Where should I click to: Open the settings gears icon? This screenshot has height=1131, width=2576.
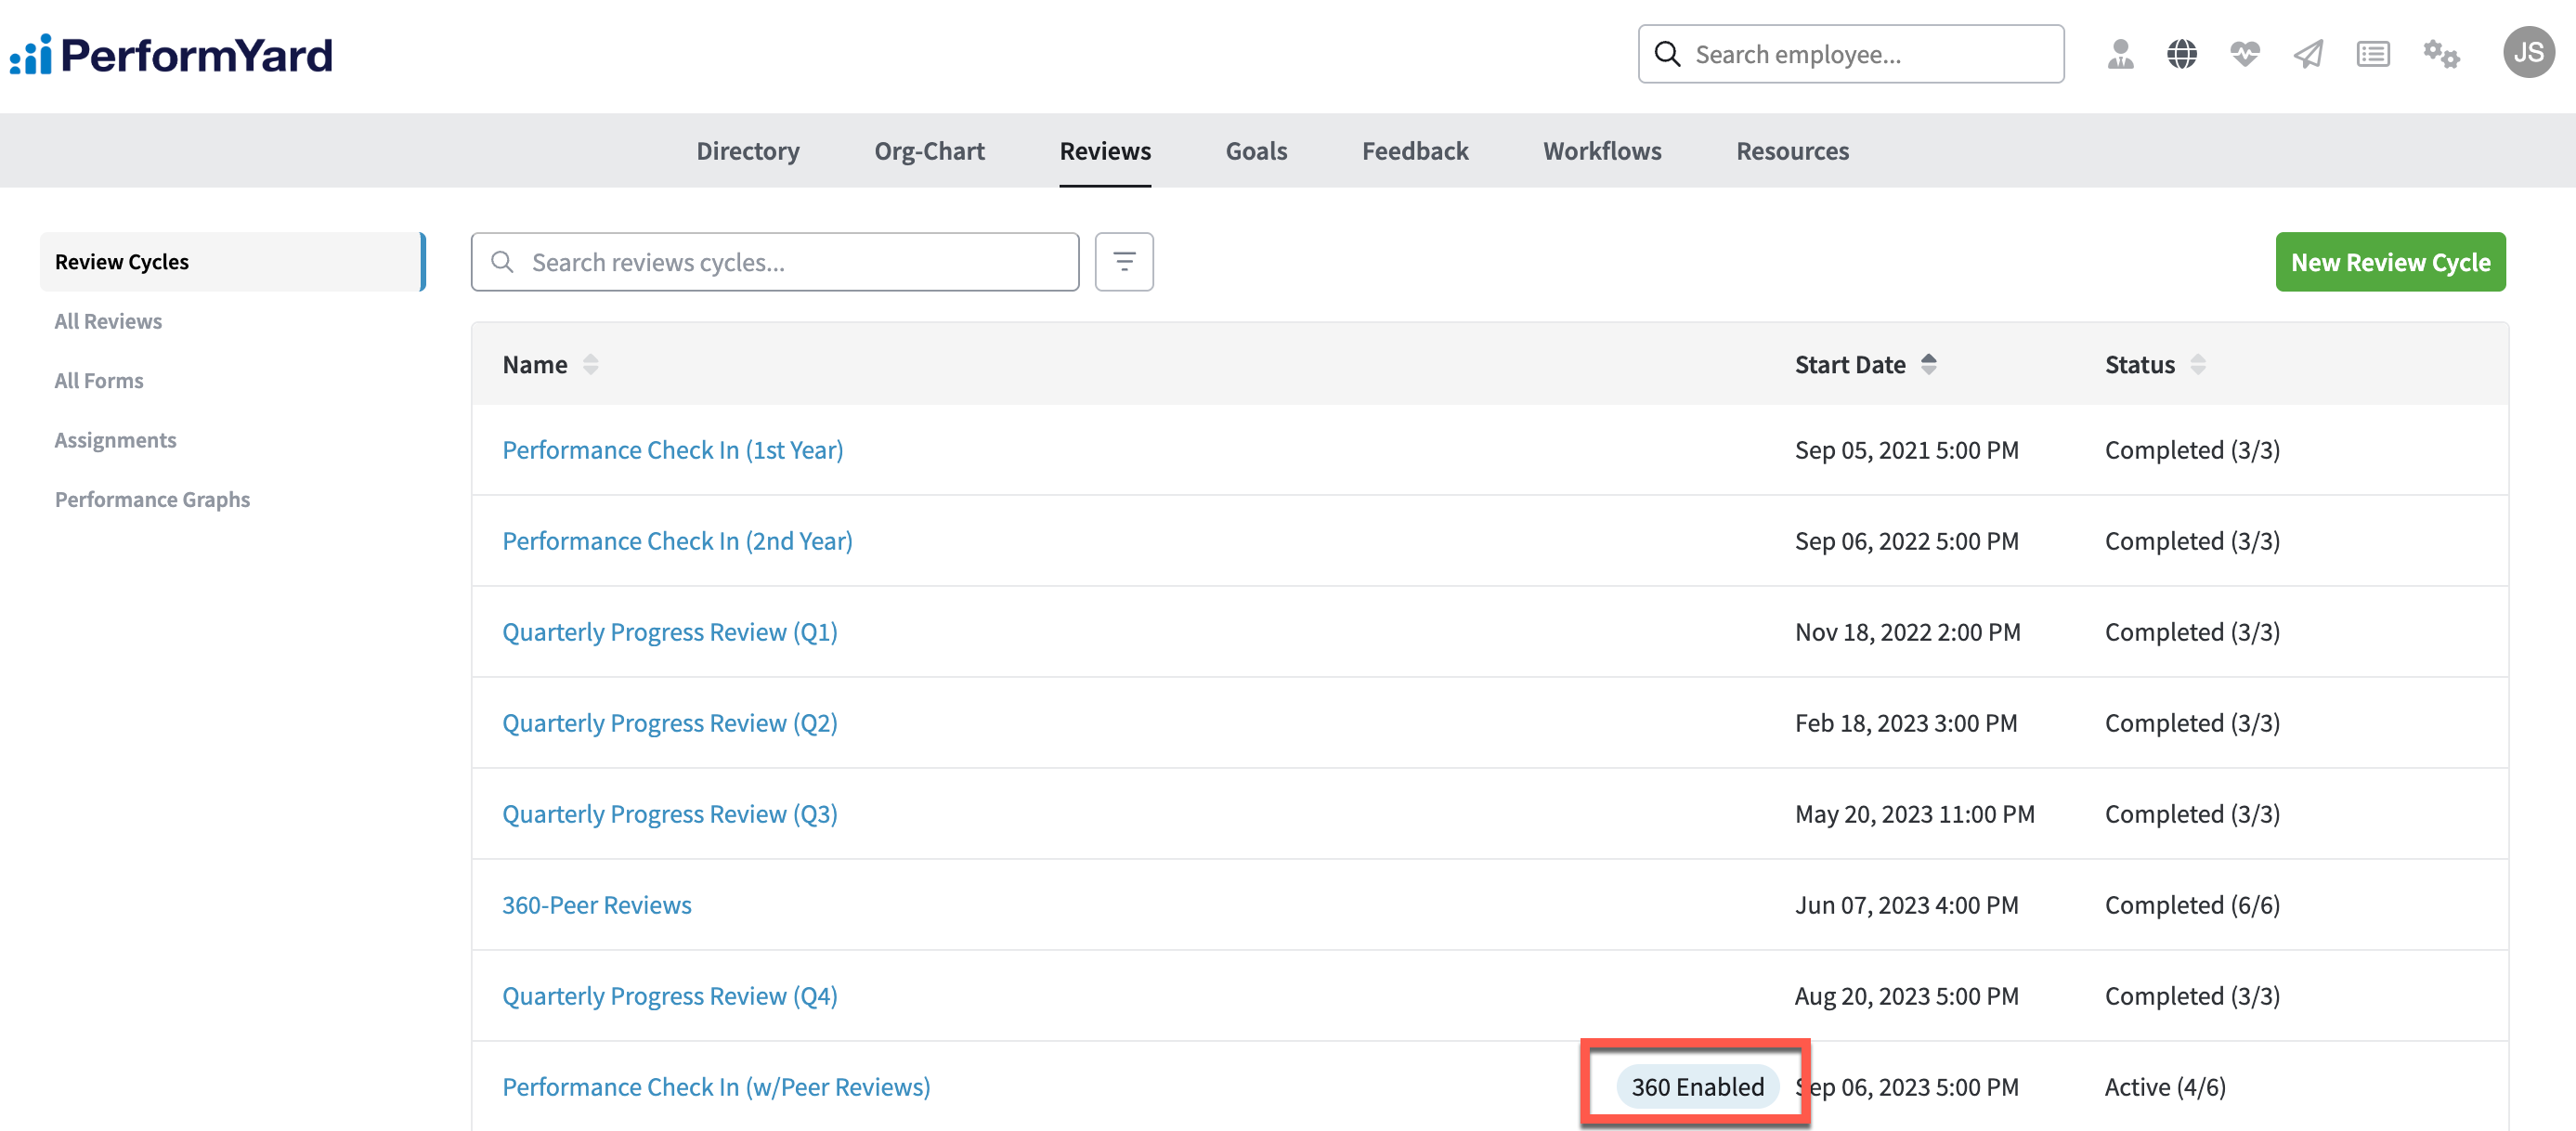(2440, 54)
